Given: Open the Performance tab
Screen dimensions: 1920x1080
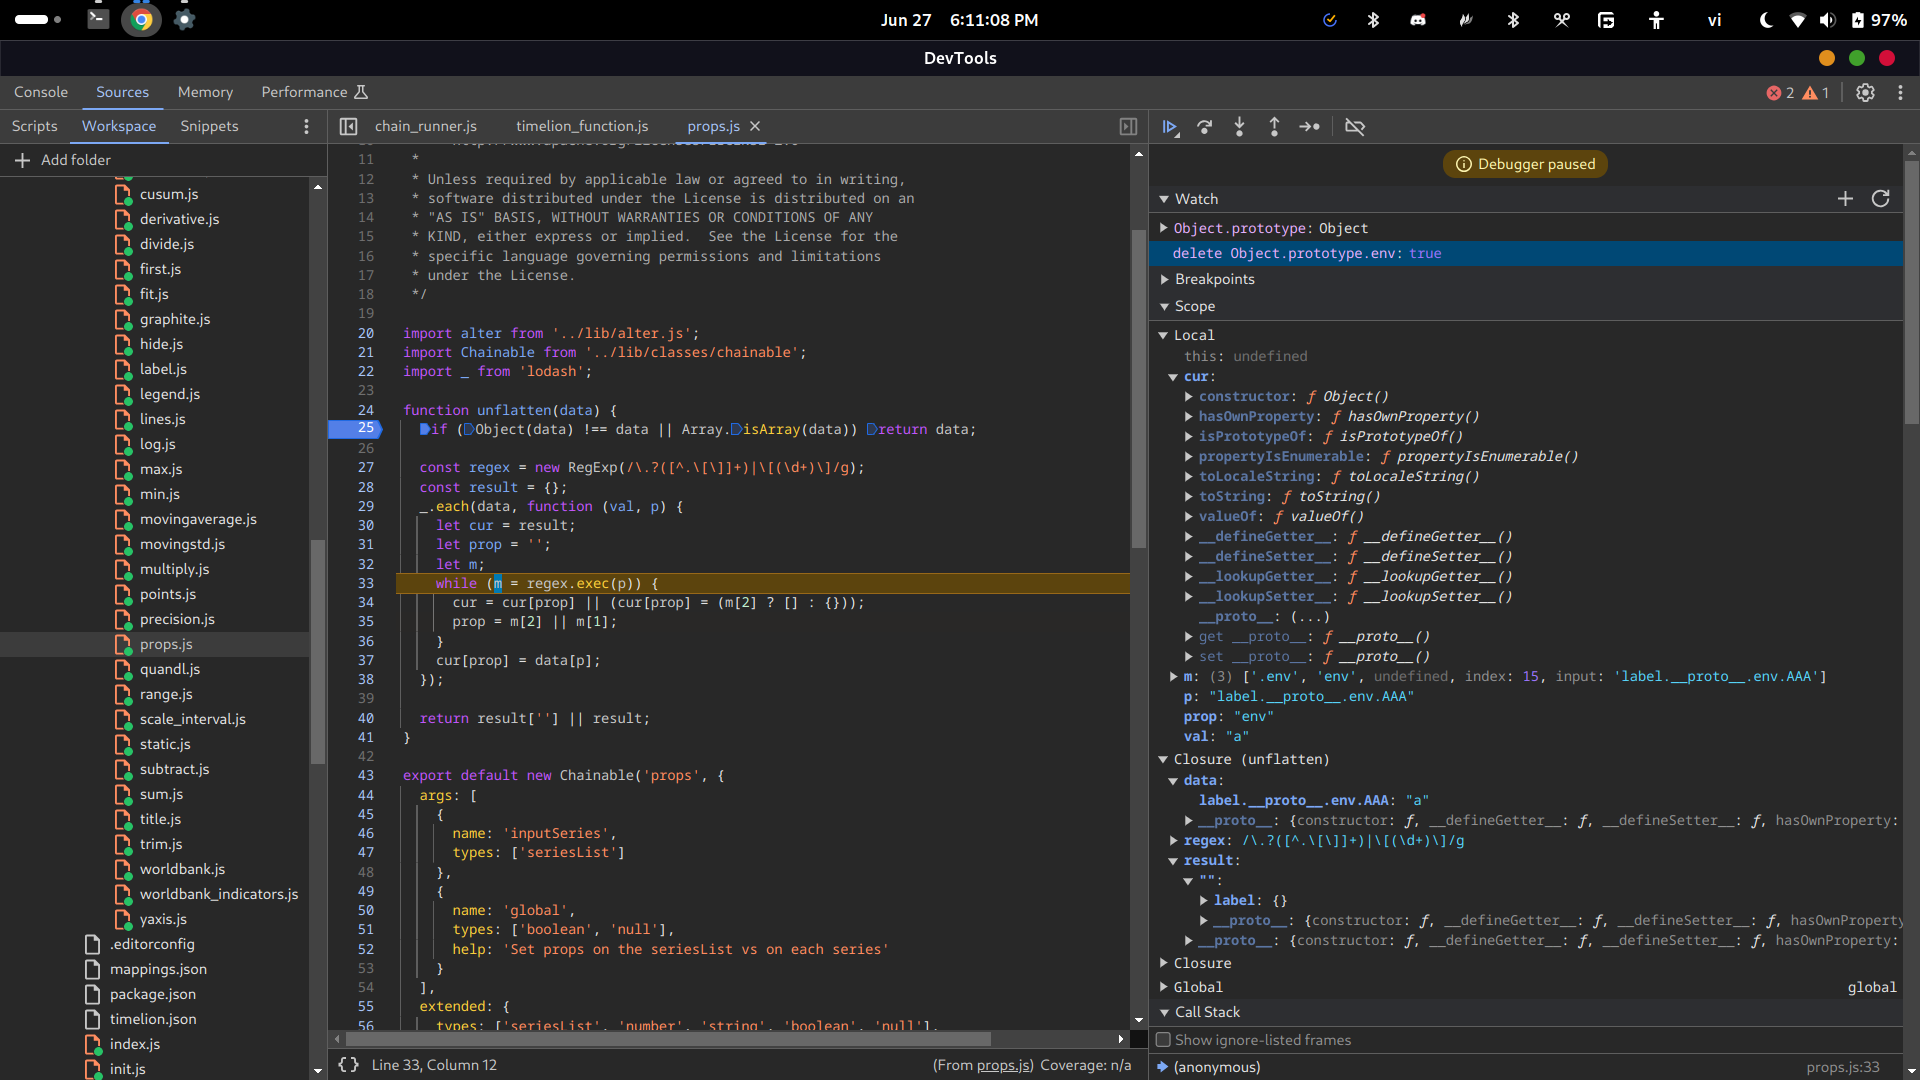Looking at the screenshot, I should click(x=314, y=92).
